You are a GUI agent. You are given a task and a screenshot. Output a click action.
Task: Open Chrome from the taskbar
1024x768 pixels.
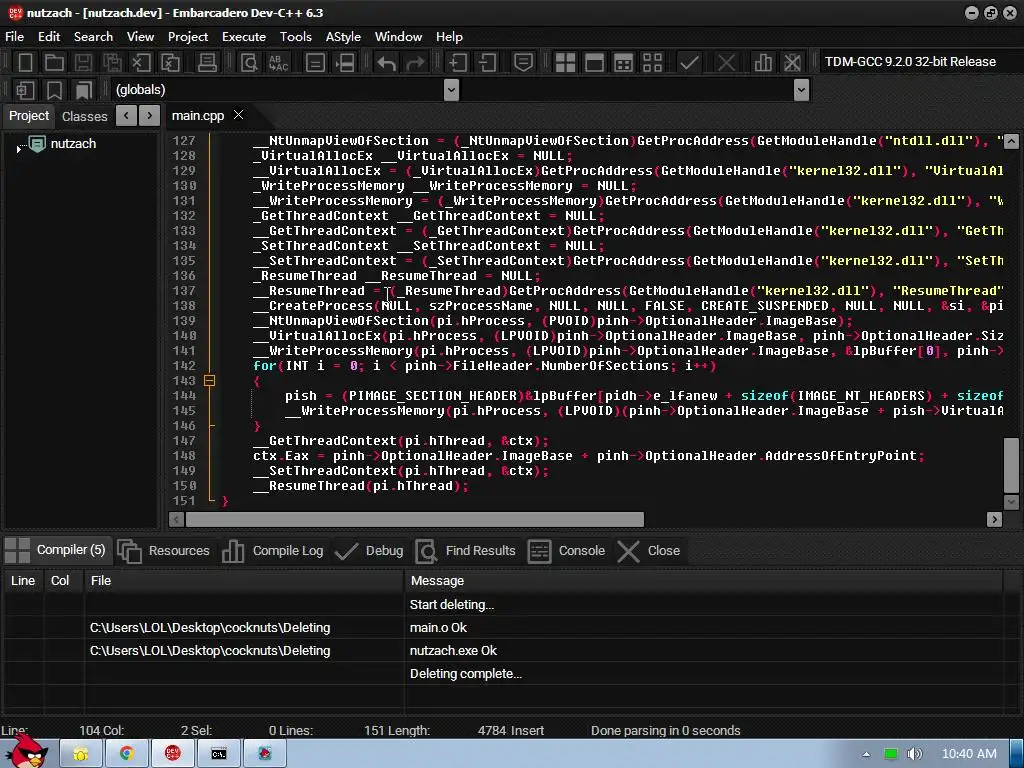[x=127, y=754]
